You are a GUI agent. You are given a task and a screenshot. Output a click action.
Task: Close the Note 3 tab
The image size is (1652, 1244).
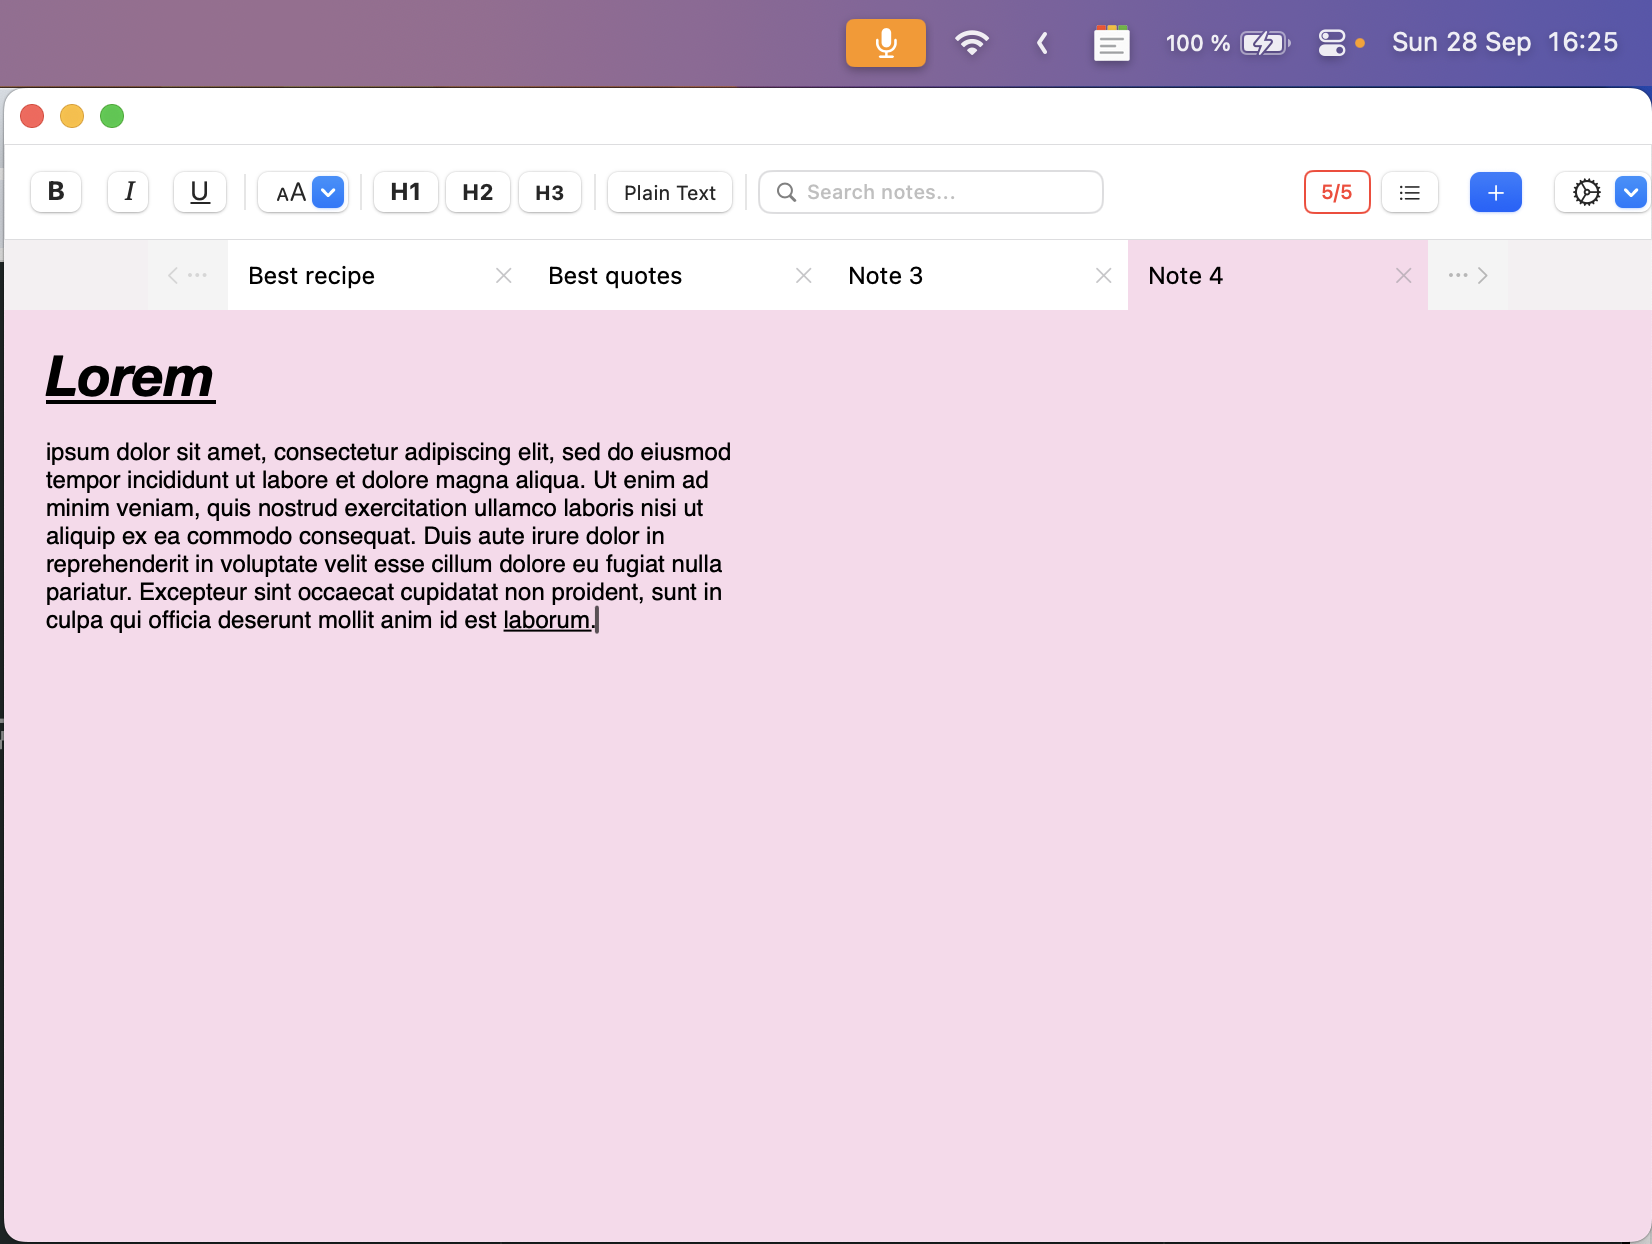tap(1103, 275)
